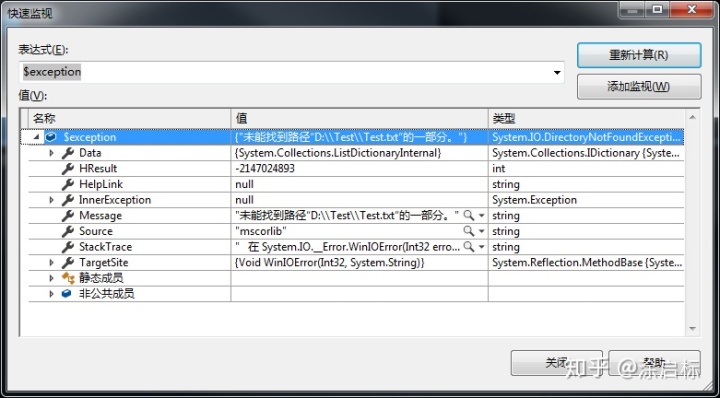Click the HelpLink null value cell
This screenshot has height=398, width=720.
(x=360, y=184)
